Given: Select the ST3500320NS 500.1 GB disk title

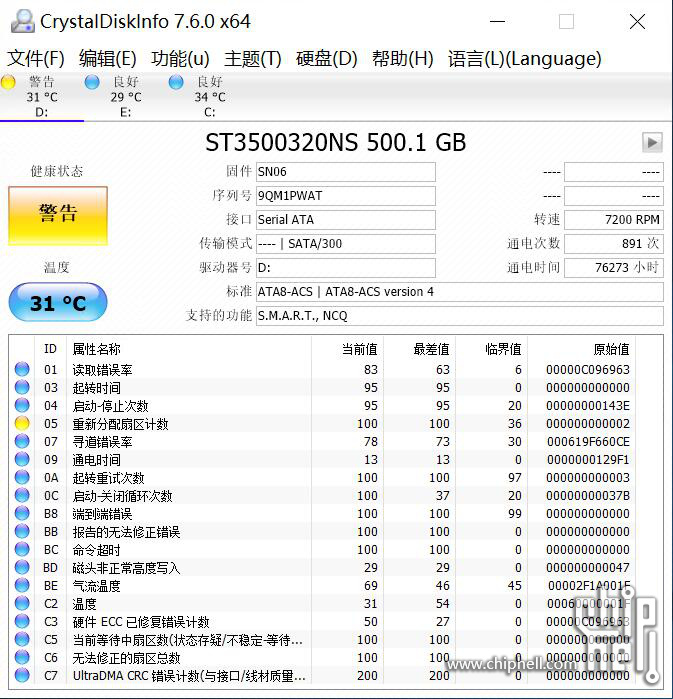Looking at the screenshot, I should pos(336,143).
